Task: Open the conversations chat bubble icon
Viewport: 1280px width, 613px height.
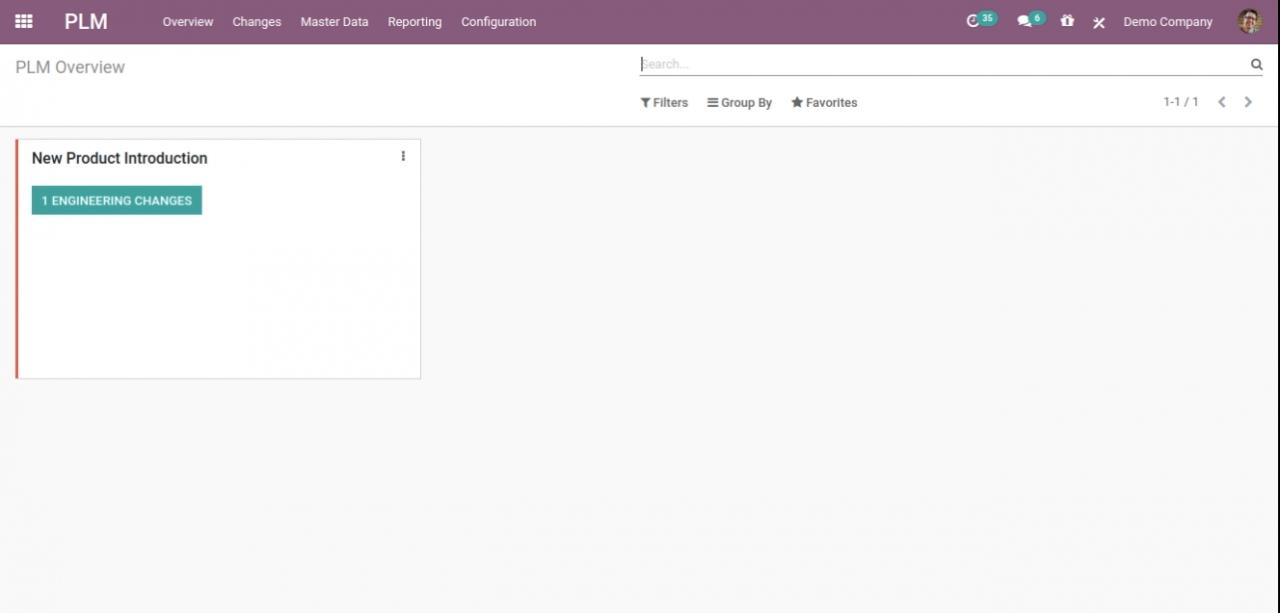Action: [x=1024, y=21]
